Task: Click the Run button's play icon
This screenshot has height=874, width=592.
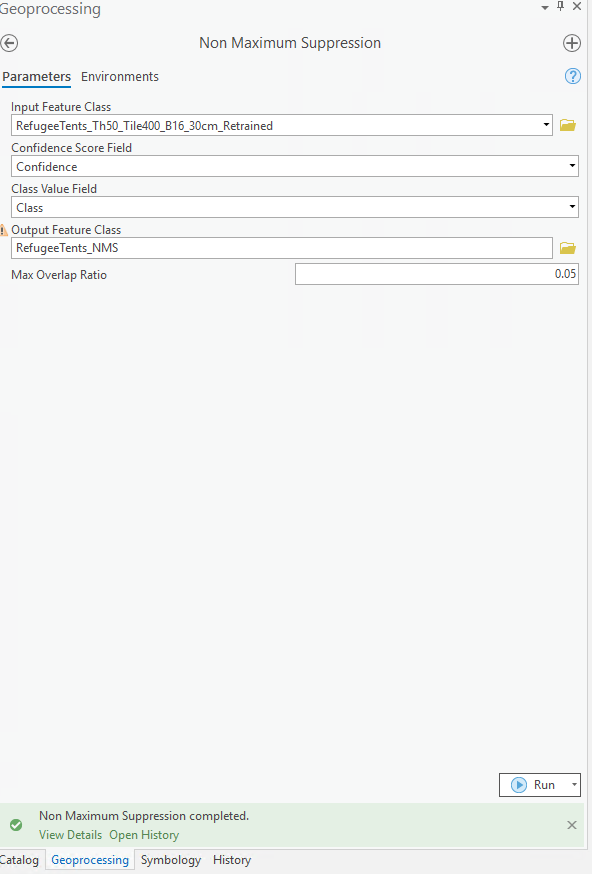Action: coord(521,784)
